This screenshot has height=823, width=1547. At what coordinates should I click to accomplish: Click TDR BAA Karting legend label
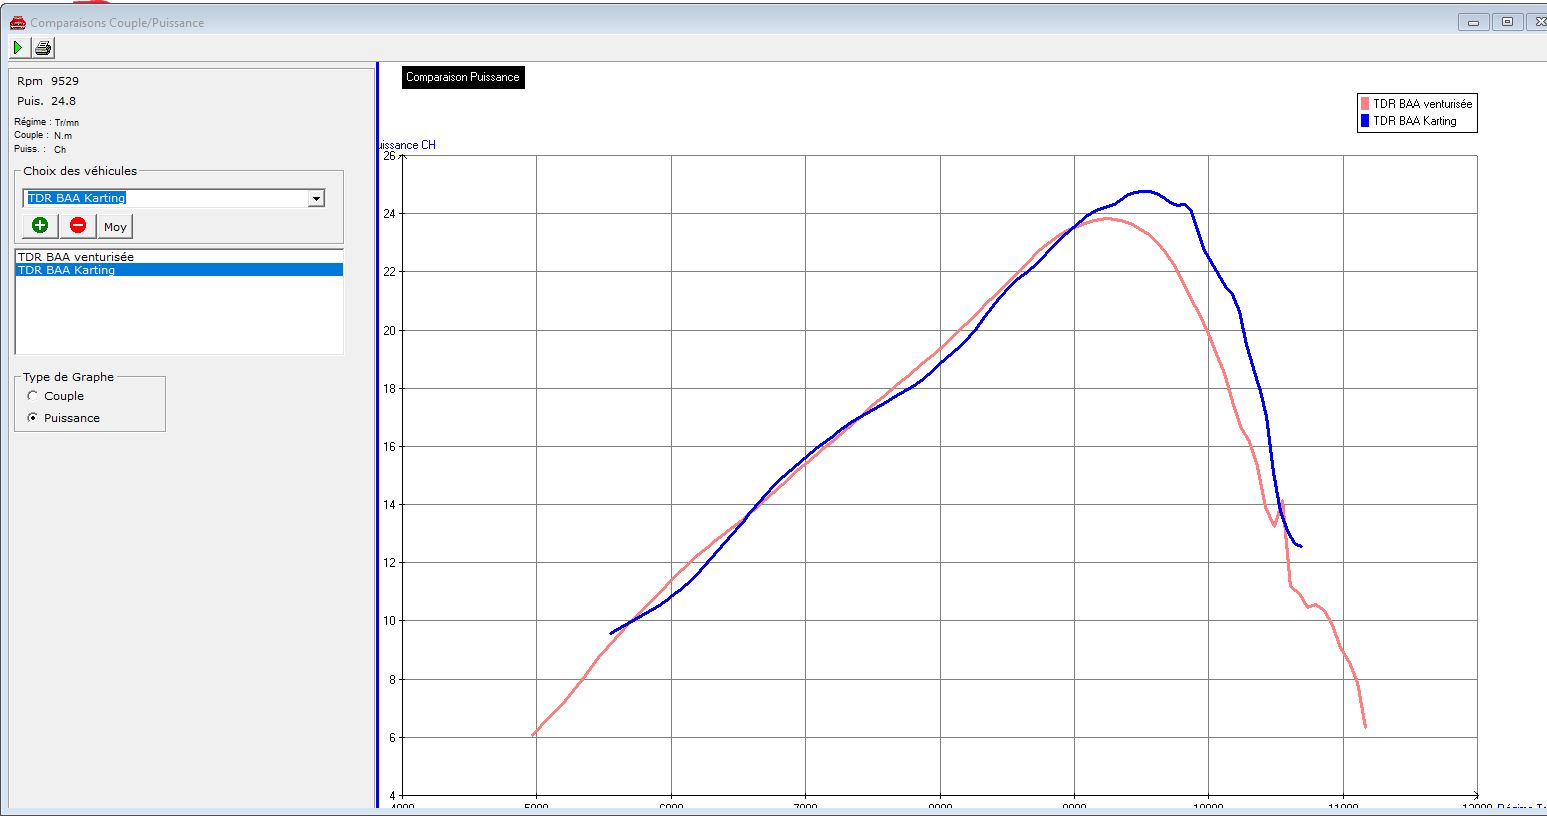click(x=1415, y=121)
